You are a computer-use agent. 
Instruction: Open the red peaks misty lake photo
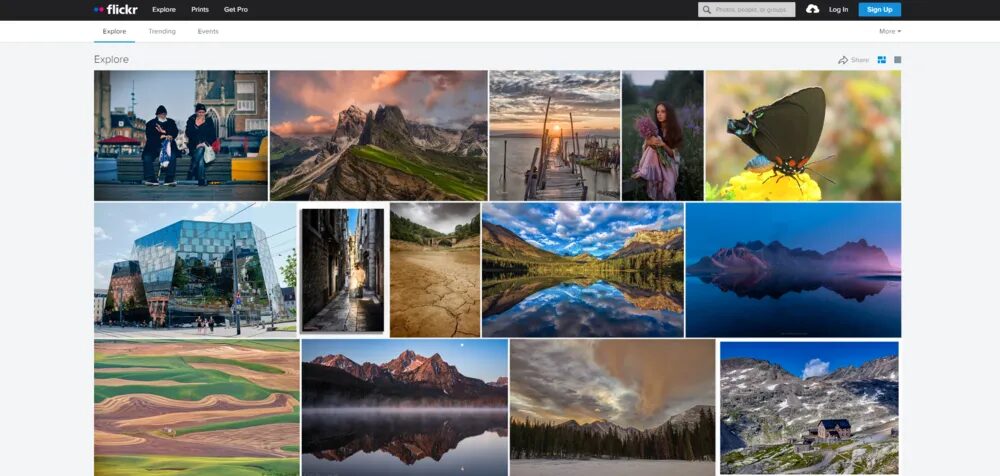[404, 407]
